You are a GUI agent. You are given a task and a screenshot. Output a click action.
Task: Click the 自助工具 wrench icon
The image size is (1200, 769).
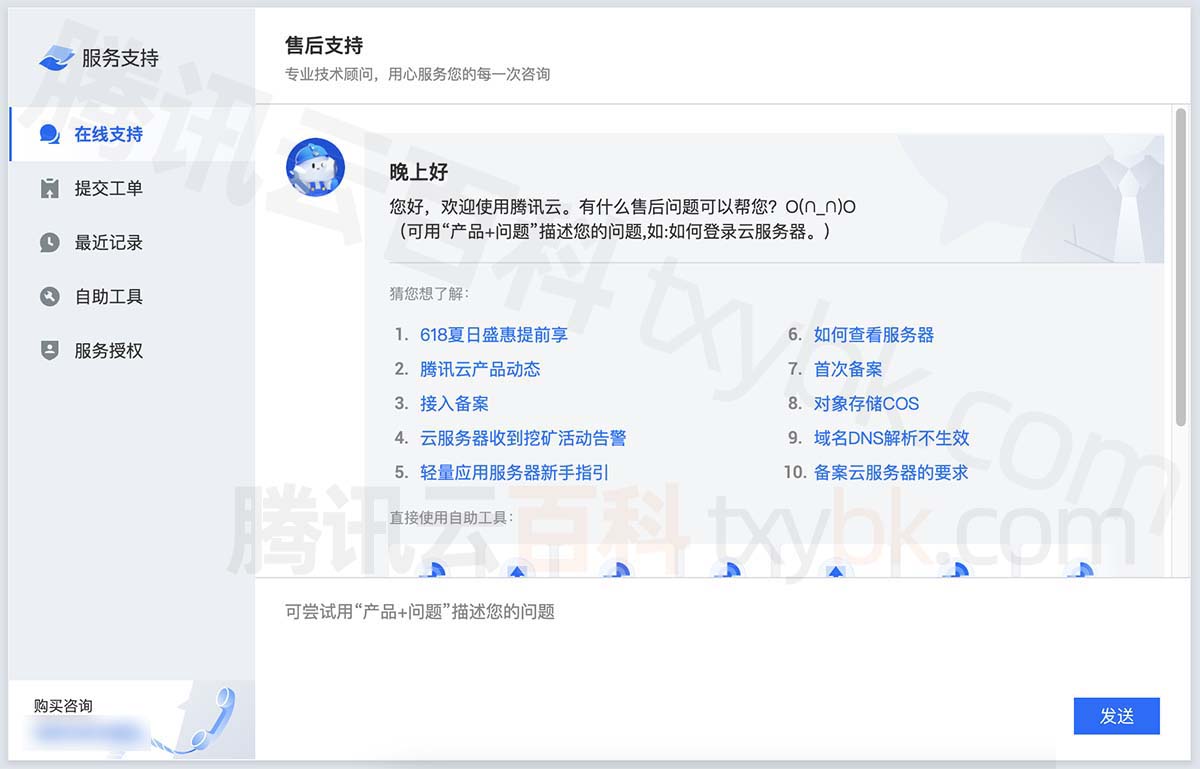pos(50,296)
